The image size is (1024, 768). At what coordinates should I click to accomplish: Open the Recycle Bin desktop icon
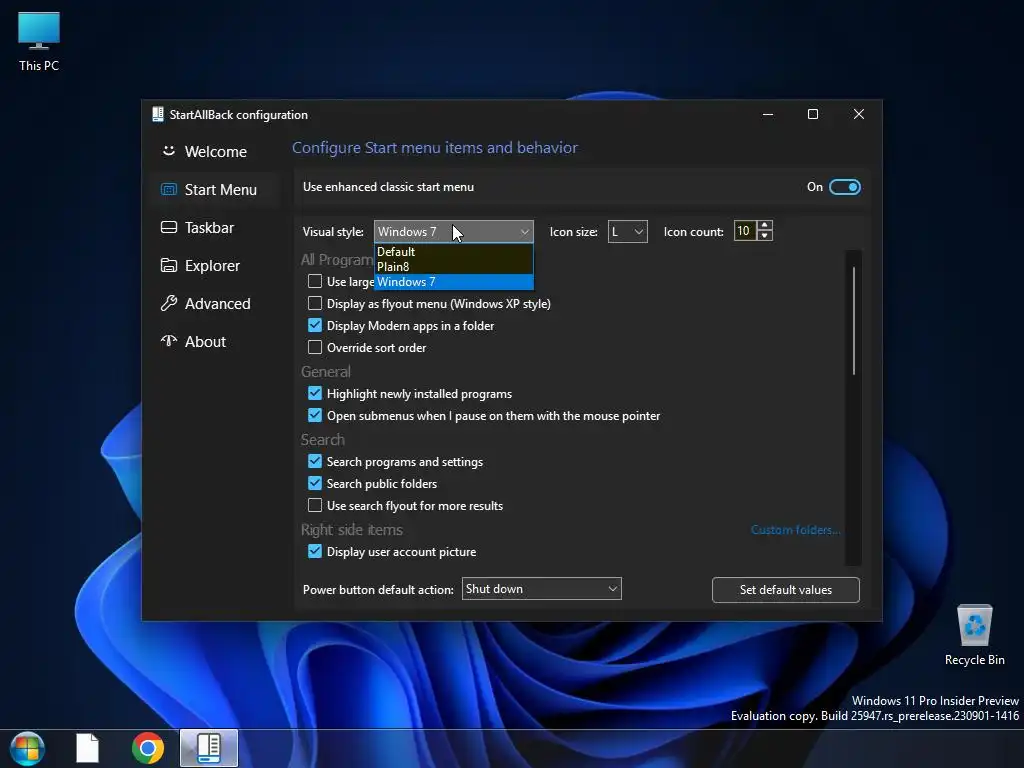pos(974,635)
